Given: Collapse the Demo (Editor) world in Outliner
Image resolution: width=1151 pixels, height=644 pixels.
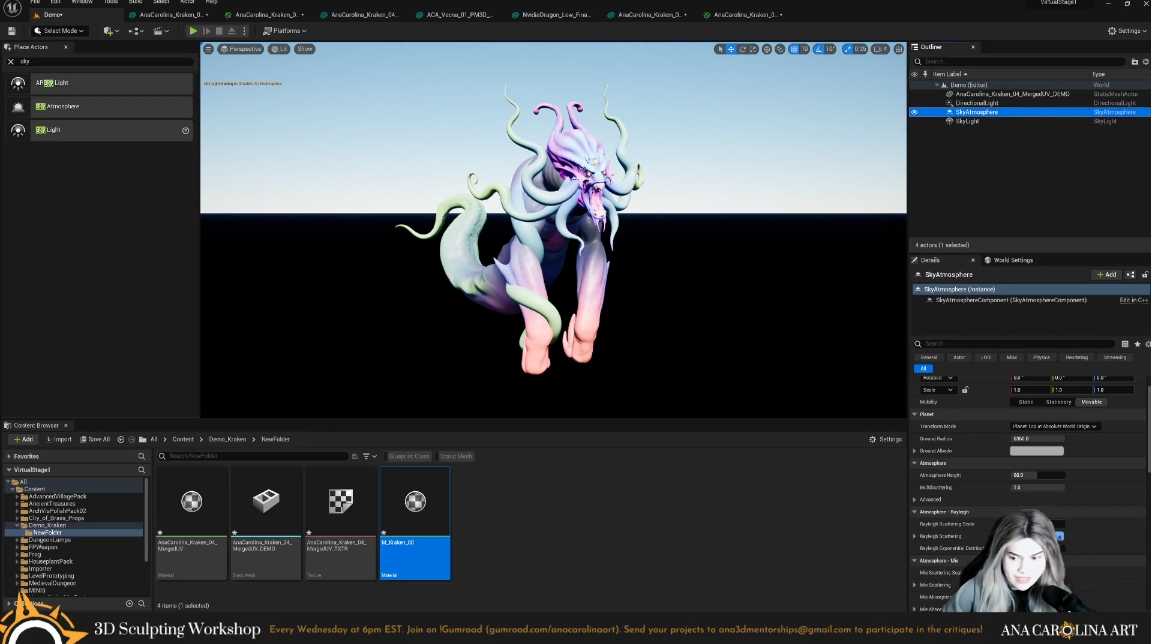Looking at the screenshot, I should click(x=937, y=85).
